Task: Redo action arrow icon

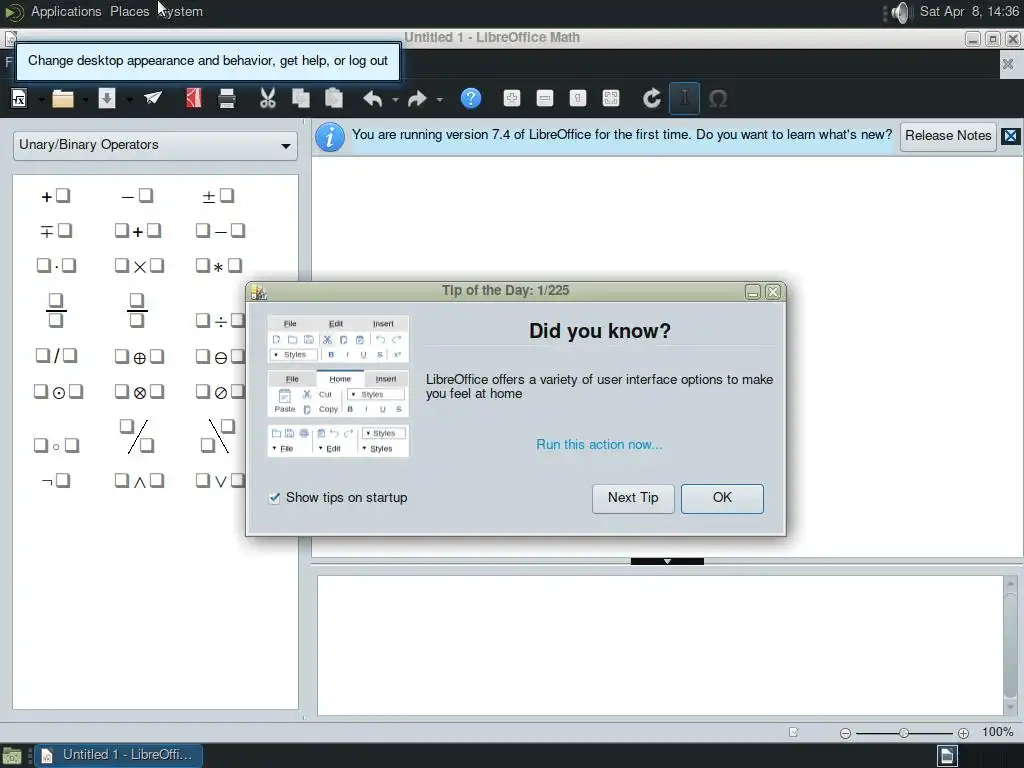Action: point(417,99)
